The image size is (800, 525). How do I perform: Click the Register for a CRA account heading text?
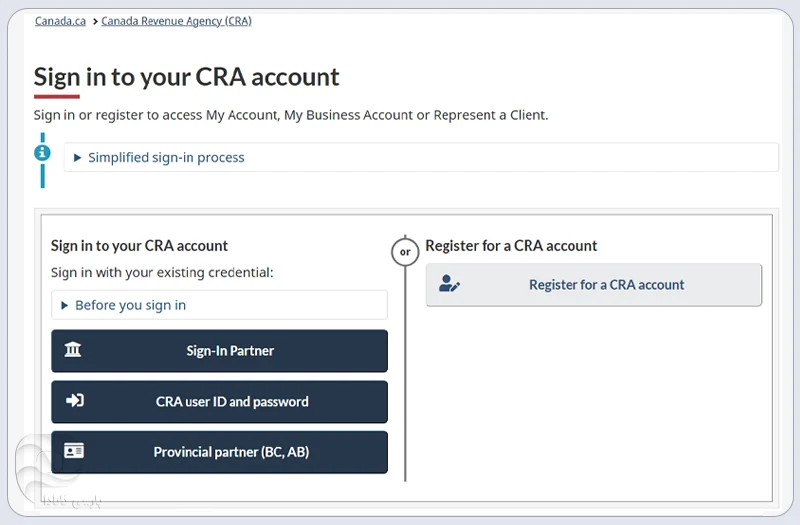(511, 245)
